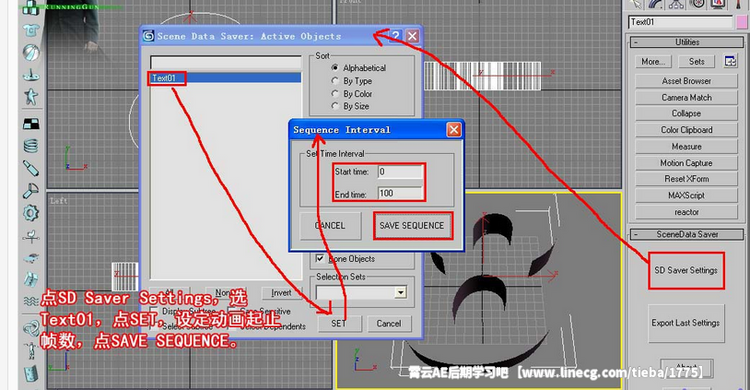Click reactor Rigid Body Collection icon
The image size is (750, 390).
coord(31,7)
